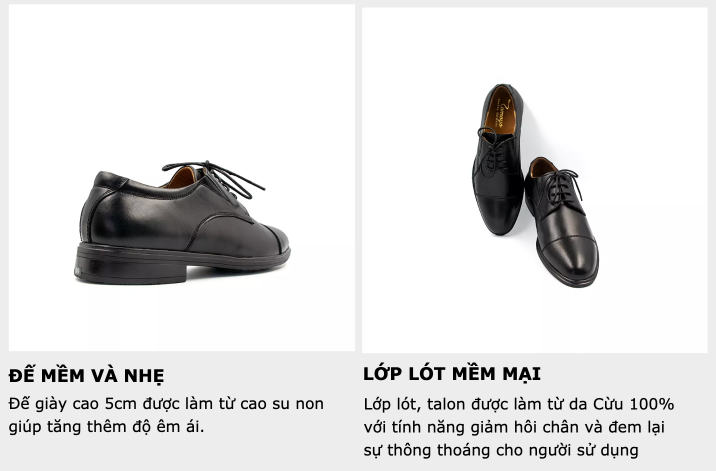Click the brown inner lining of the side-view shoe

(x=181, y=178)
